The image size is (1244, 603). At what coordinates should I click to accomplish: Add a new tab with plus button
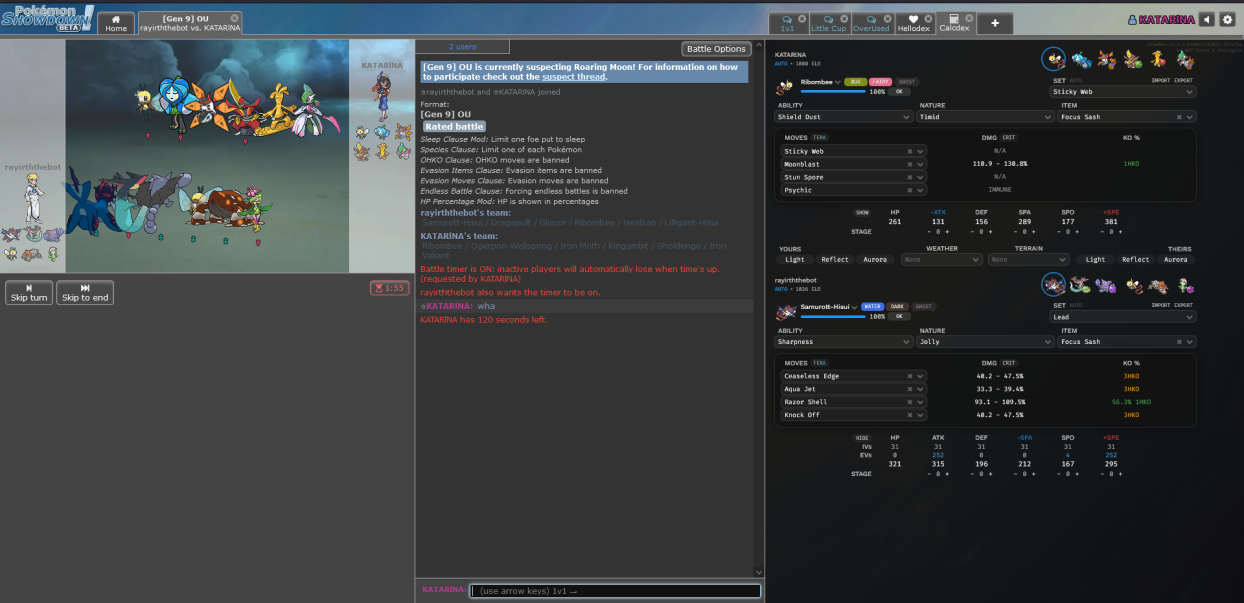pos(995,23)
